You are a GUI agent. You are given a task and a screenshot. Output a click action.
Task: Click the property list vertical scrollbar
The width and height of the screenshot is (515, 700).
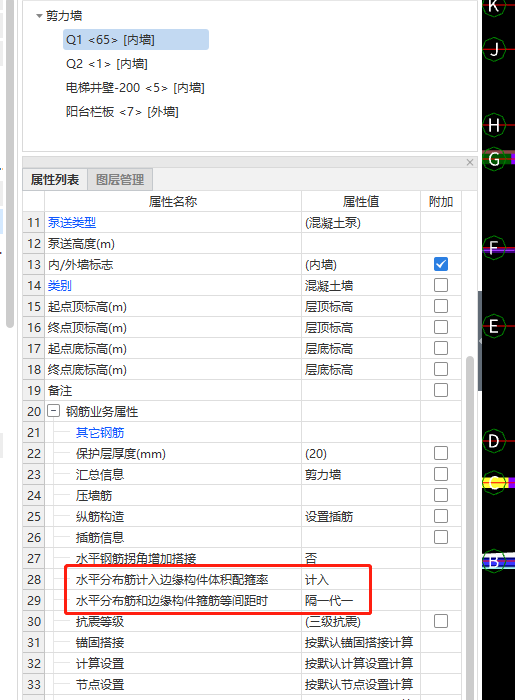tap(469, 527)
